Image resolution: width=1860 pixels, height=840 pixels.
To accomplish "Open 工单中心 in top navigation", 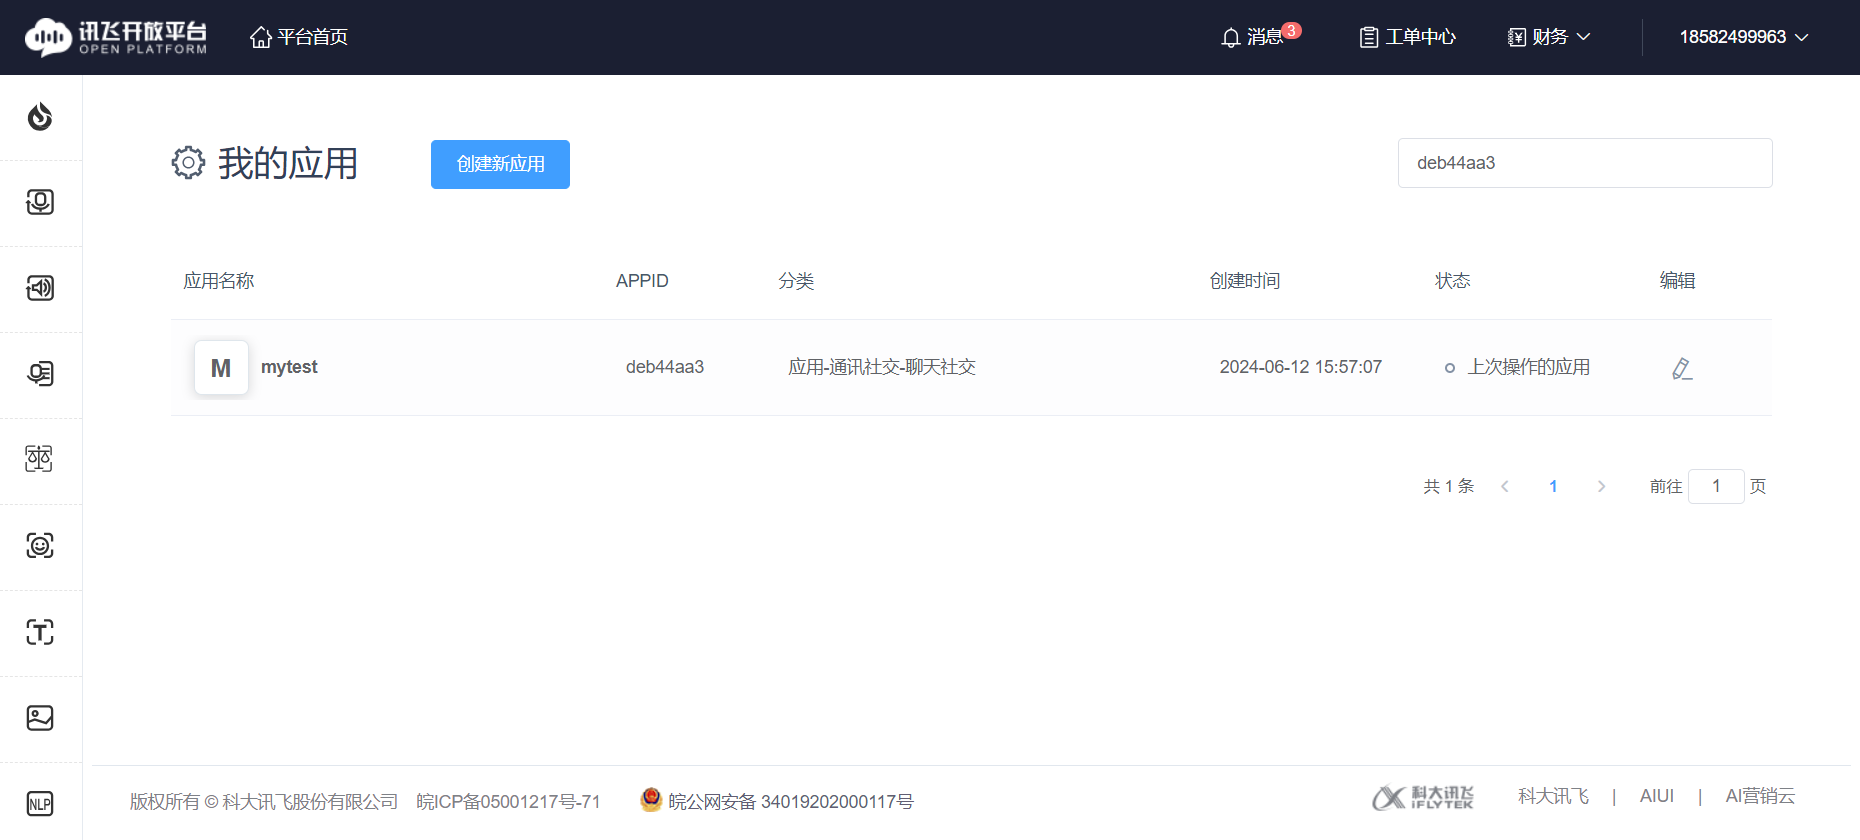I will (1420, 37).
